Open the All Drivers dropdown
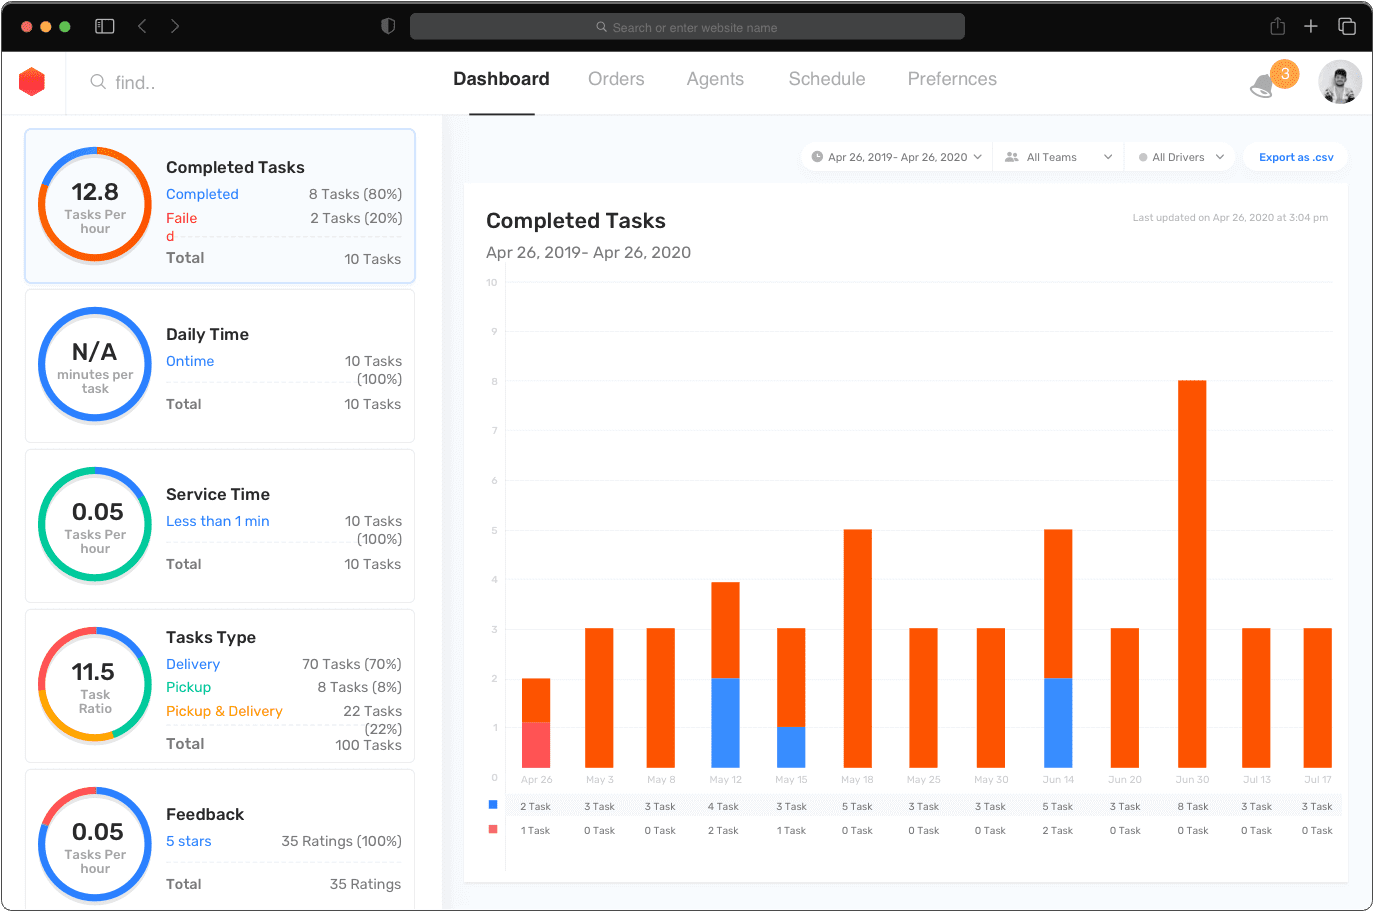 coord(1181,157)
